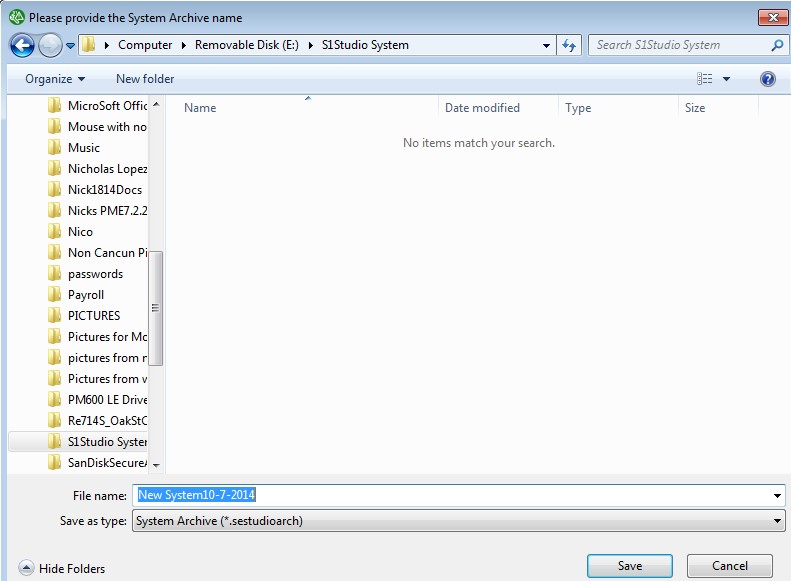
Task: Open the address bar history dropdown
Action: coord(546,45)
